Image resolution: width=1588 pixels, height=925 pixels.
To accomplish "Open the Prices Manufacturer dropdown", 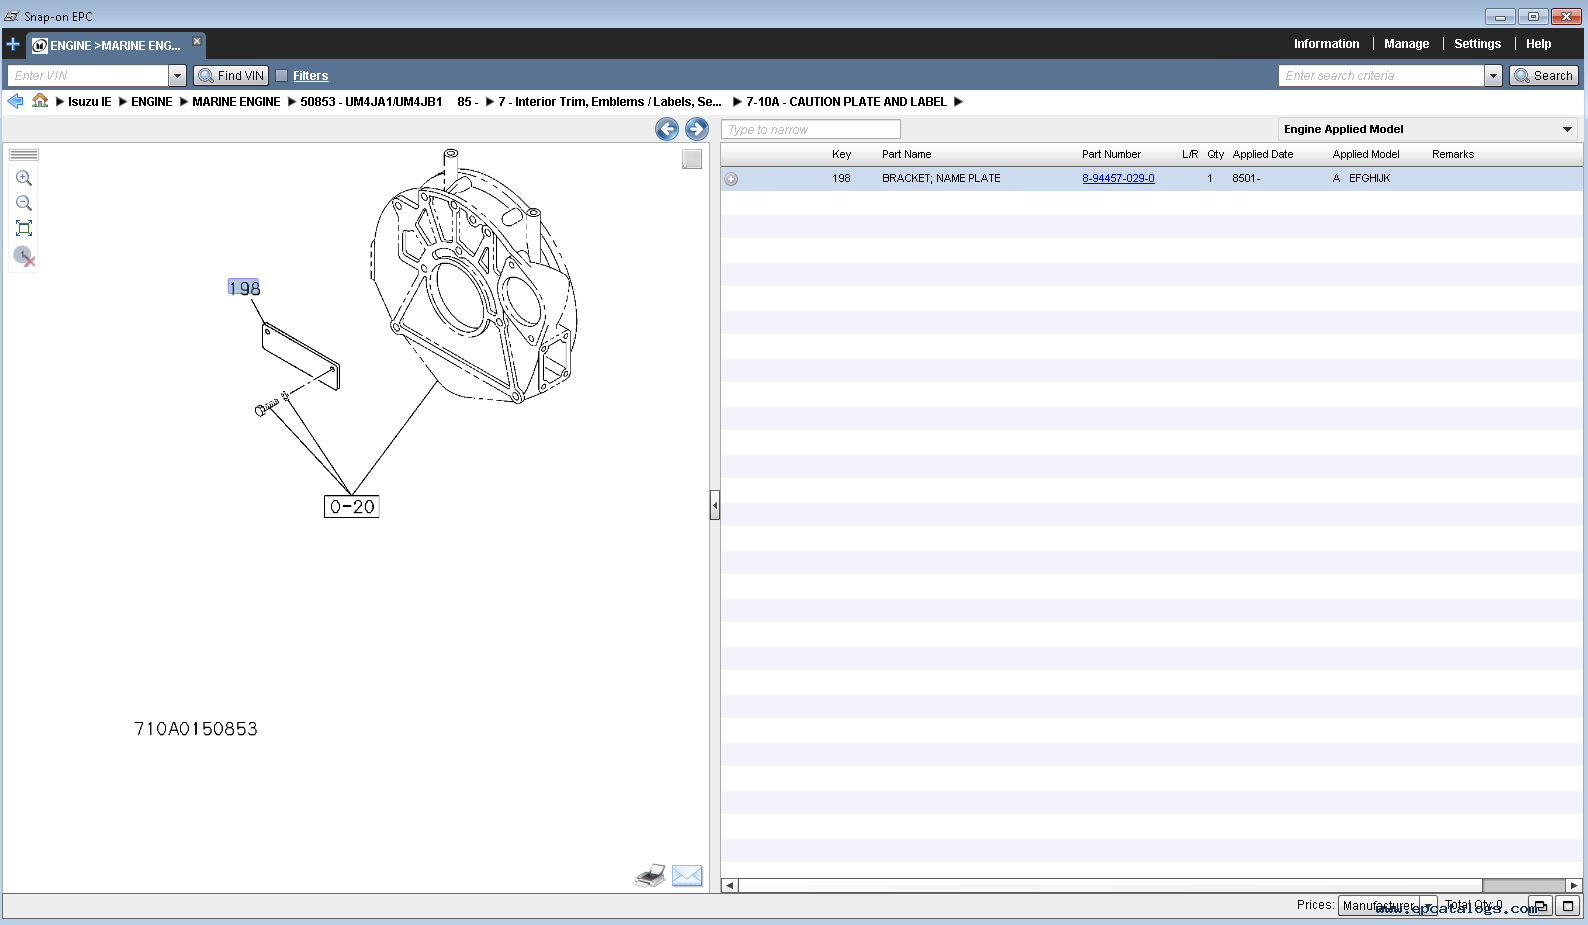I will [1387, 906].
